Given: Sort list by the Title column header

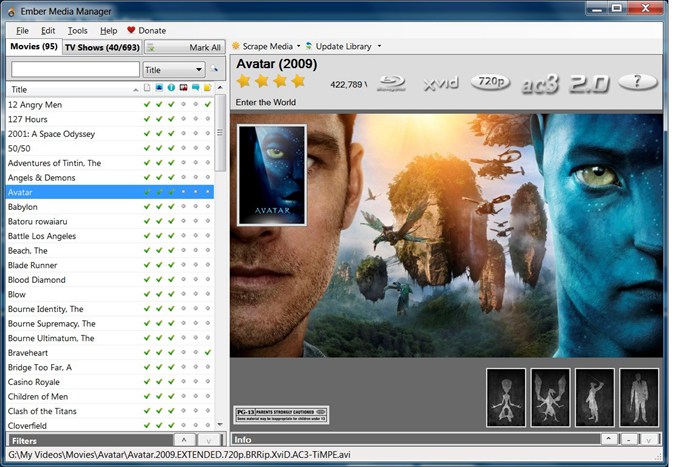Looking at the screenshot, I should pyautogui.click(x=73, y=89).
